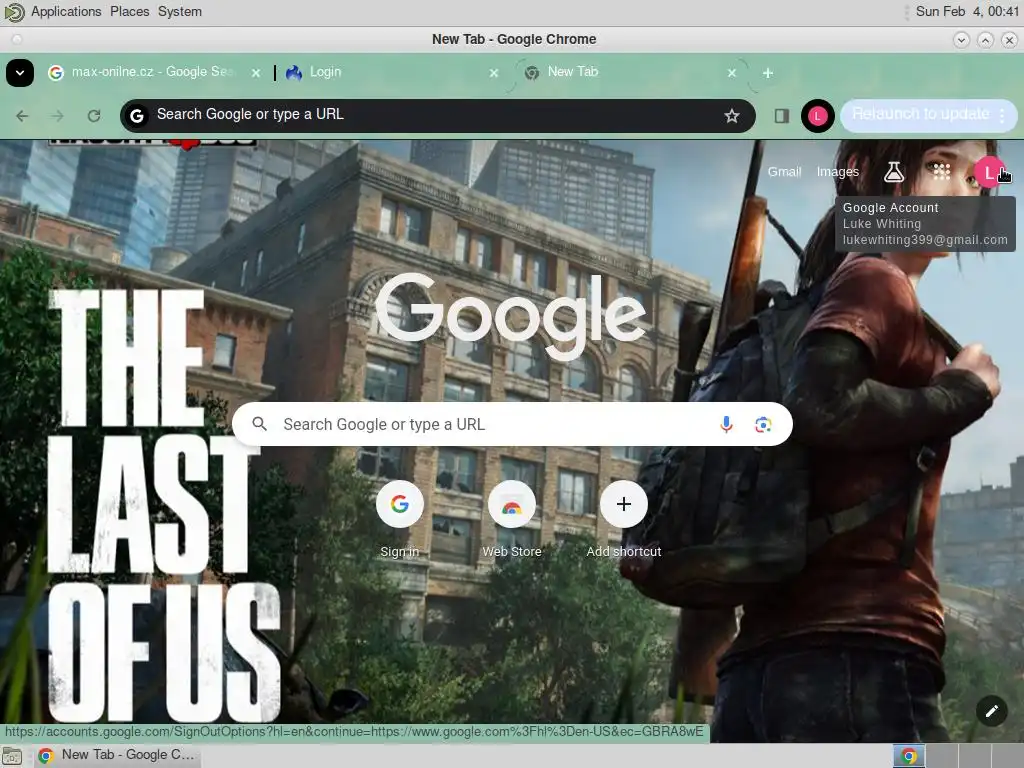
Task: Go forward with the forward arrow
Action: click(57, 116)
